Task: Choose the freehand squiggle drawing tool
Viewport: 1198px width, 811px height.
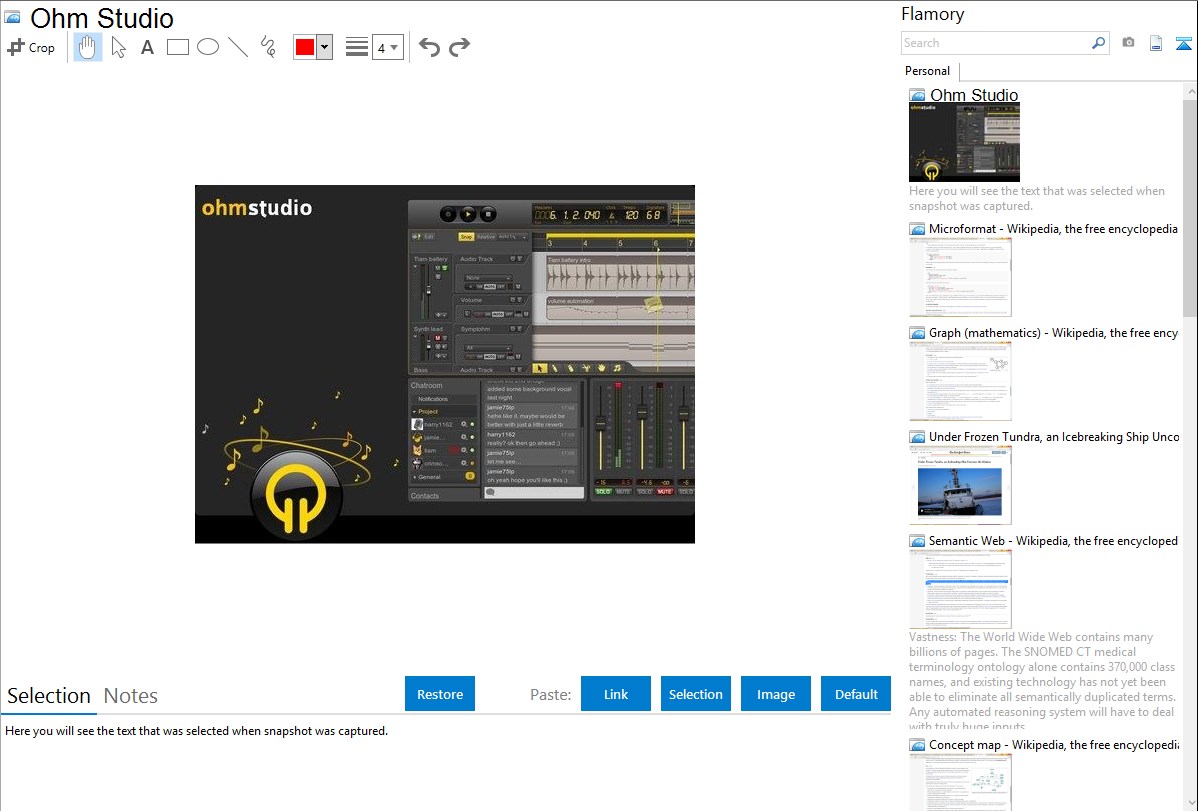Action: tap(268, 47)
